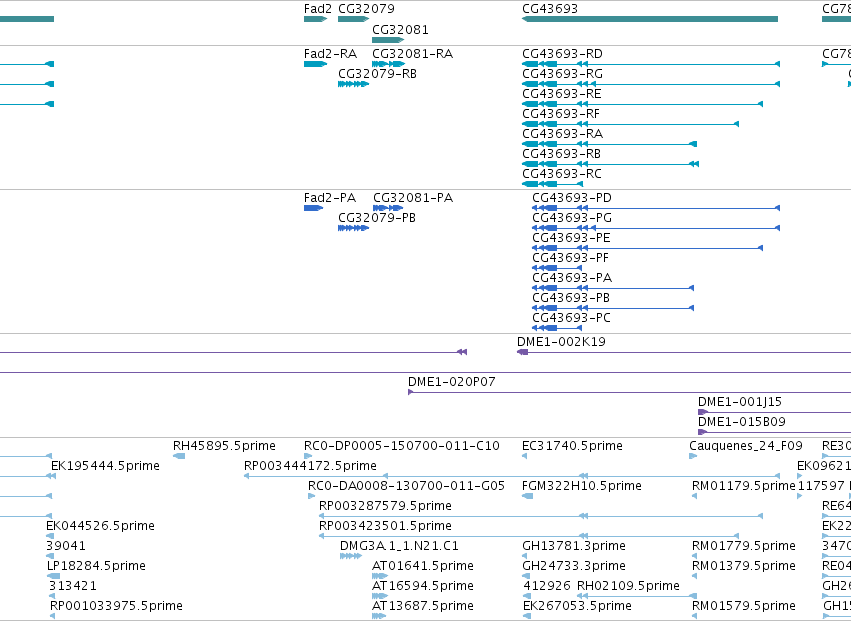Click the CG32081-RA transcript label
The image size is (851, 621).
[412, 54]
